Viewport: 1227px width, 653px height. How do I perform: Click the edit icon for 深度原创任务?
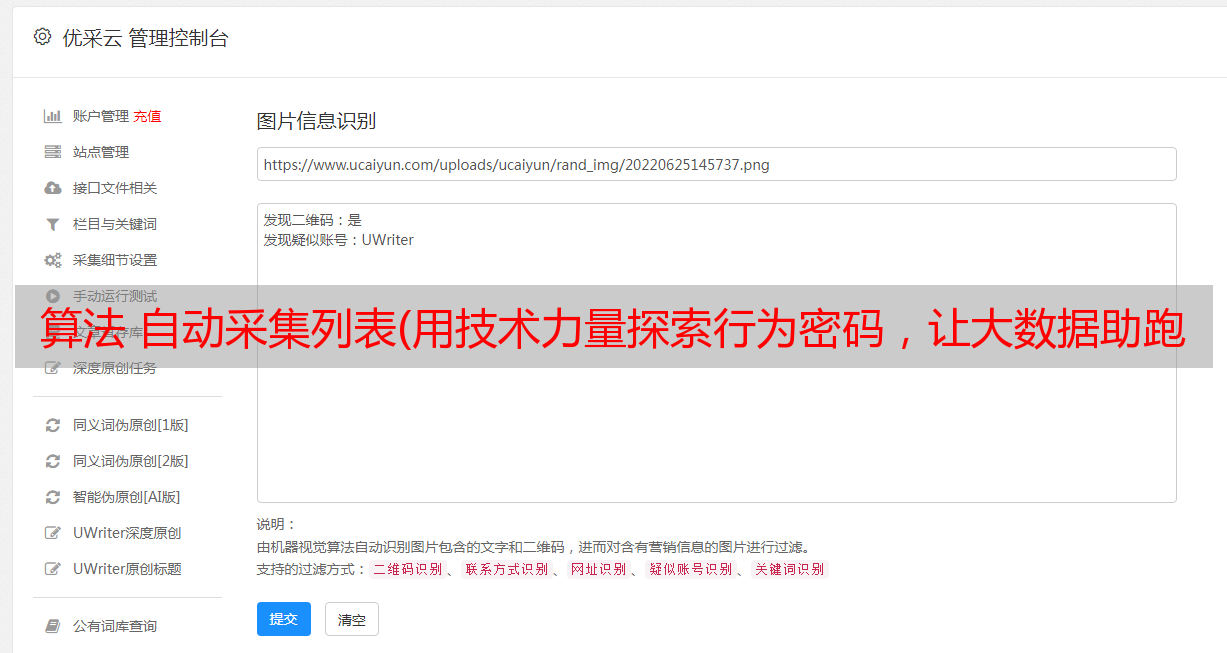pyautogui.click(x=53, y=368)
